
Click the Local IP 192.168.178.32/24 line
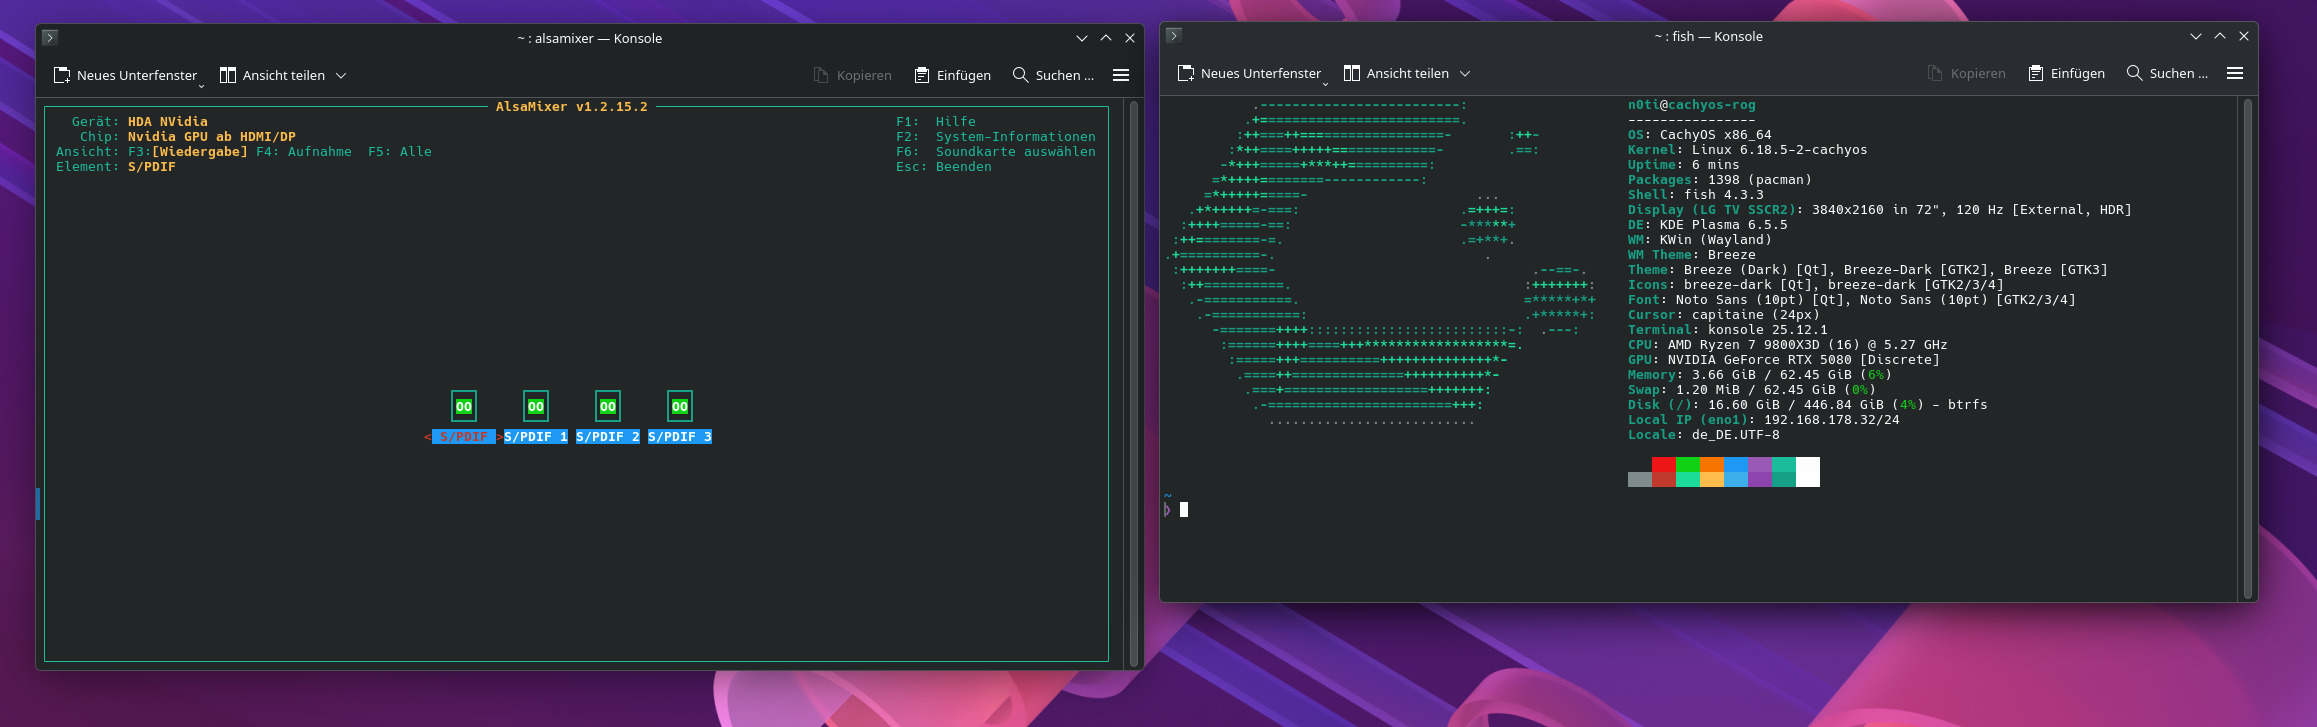point(1764,420)
